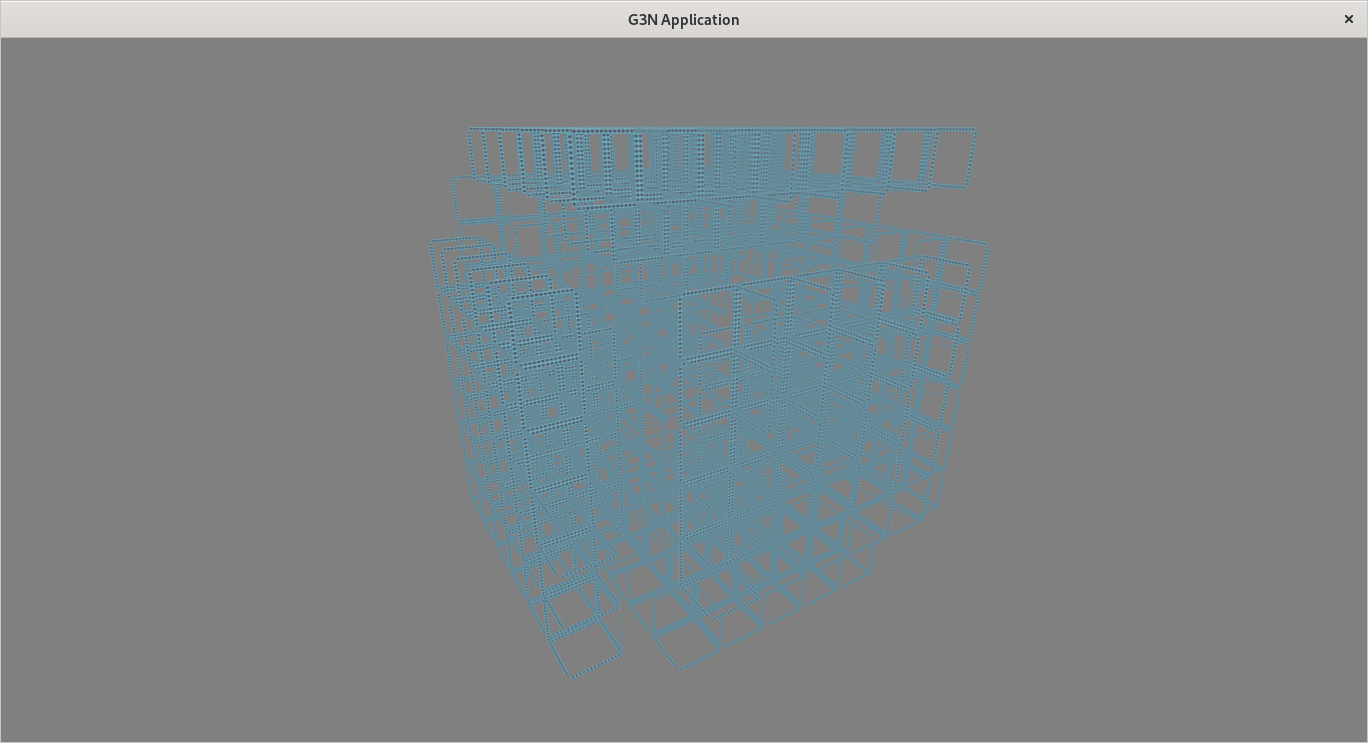This screenshot has height=743, width=1368.
Task: Select the top-left cube in the wireframe's top row
Action: (x=485, y=155)
